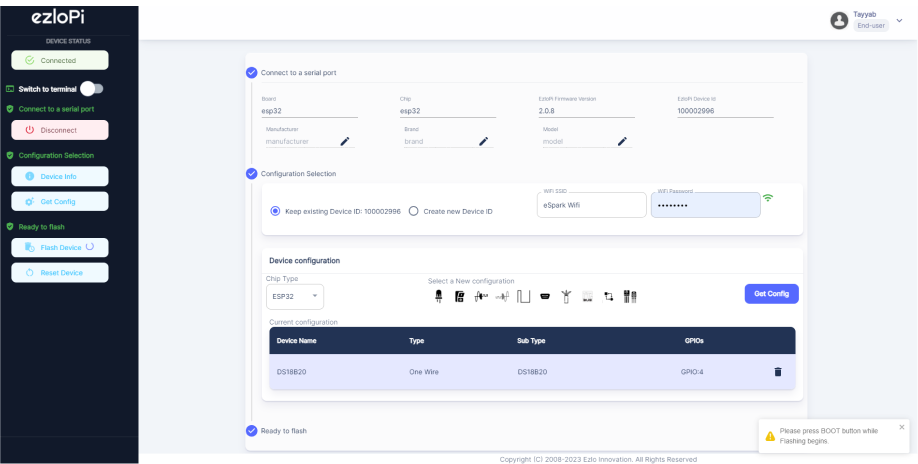Click the GPIOs column header
The height and width of the screenshot is (464, 918).
(694, 341)
